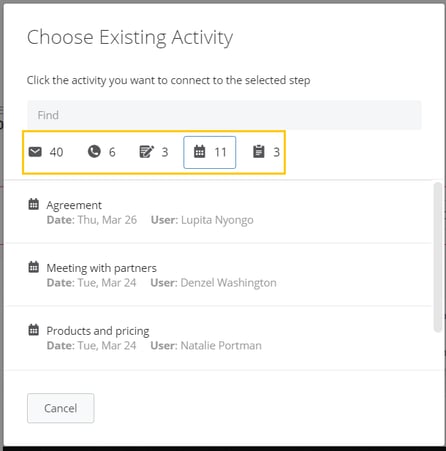Choose the Products and pricing activity
Viewport: 446px width, 451px height.
[x=219, y=338]
